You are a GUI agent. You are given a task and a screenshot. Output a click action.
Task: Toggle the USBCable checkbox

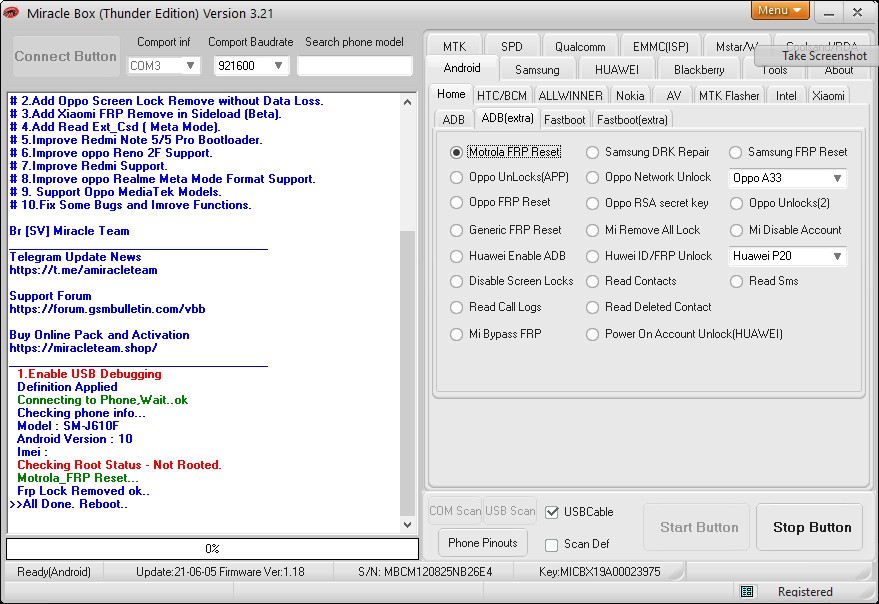pos(552,512)
